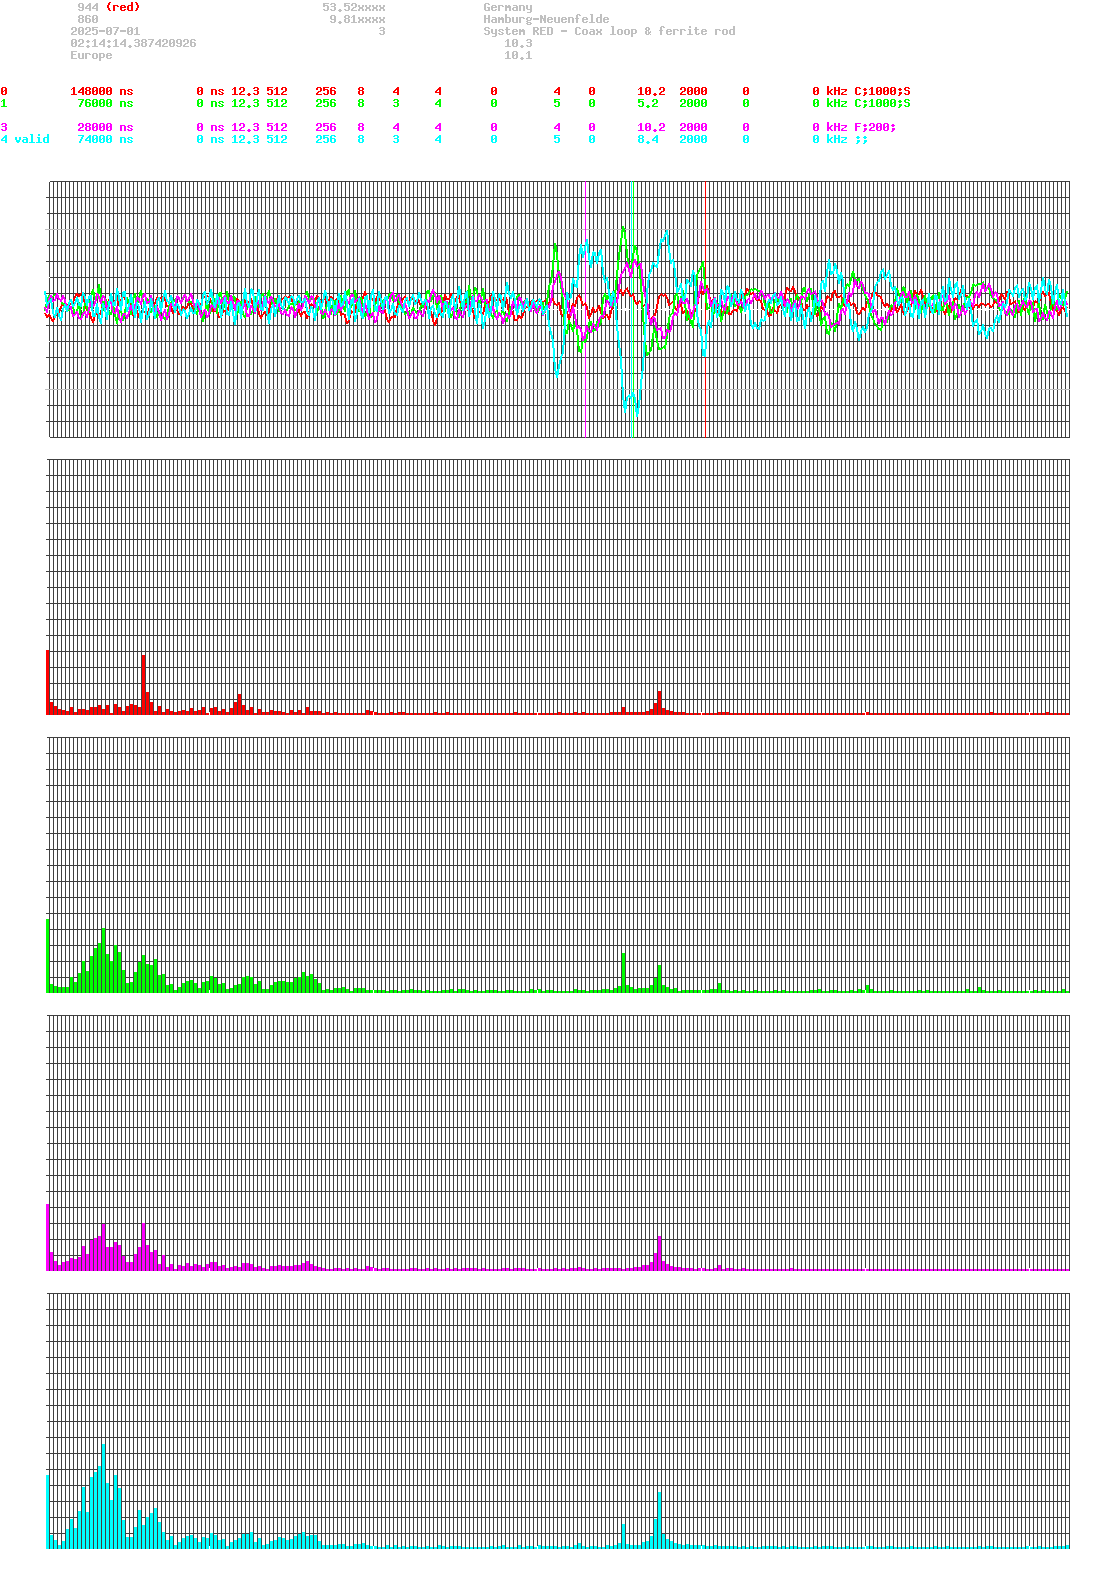
Task: Click the green channel filter "C;1000;S"
Action: tap(882, 103)
